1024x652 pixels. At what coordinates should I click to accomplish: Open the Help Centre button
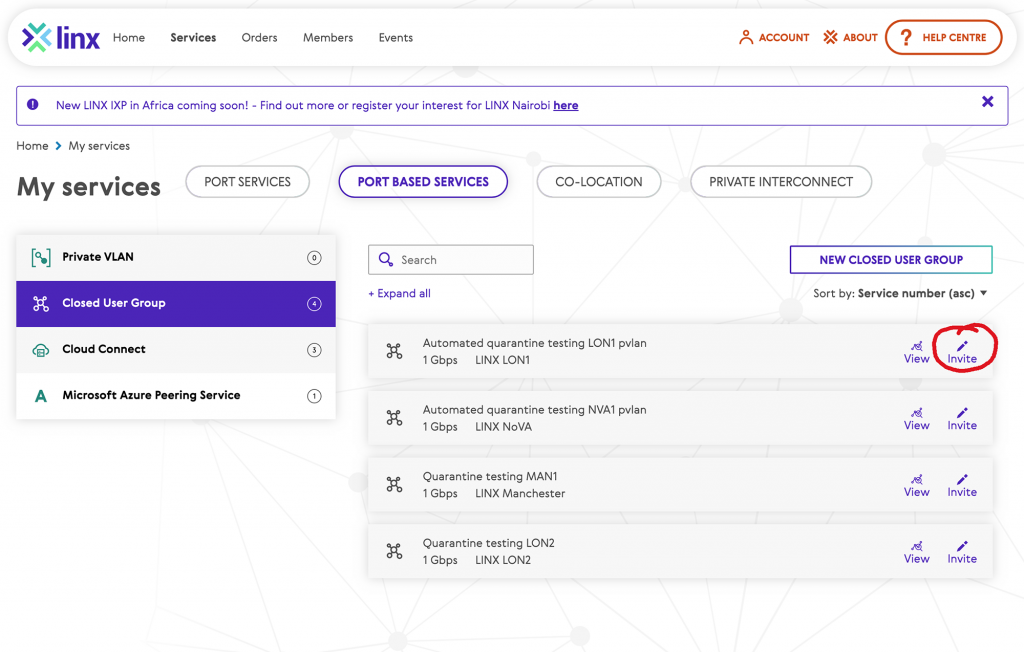(x=944, y=37)
